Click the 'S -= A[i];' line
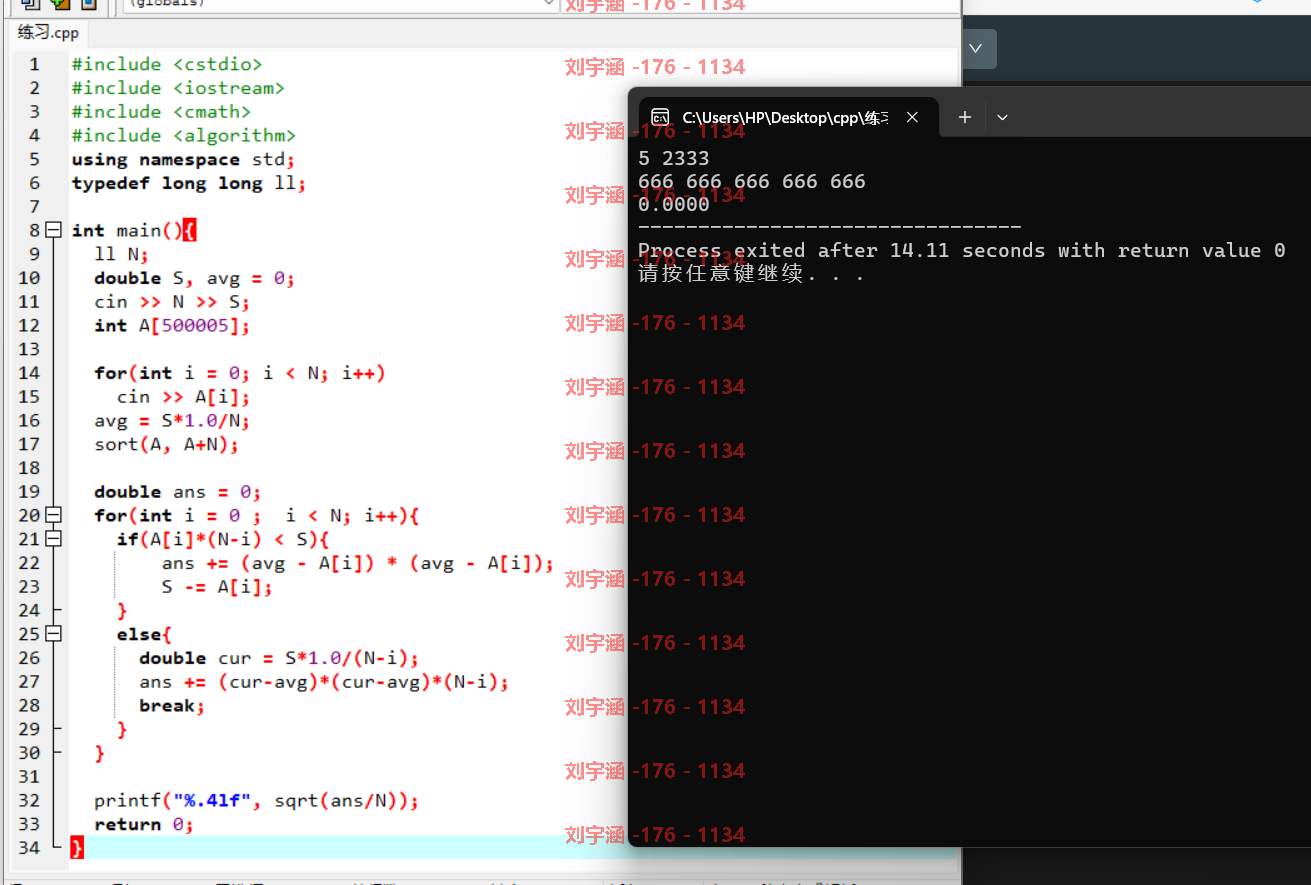The height and width of the screenshot is (885, 1311). pyautogui.click(x=217, y=587)
